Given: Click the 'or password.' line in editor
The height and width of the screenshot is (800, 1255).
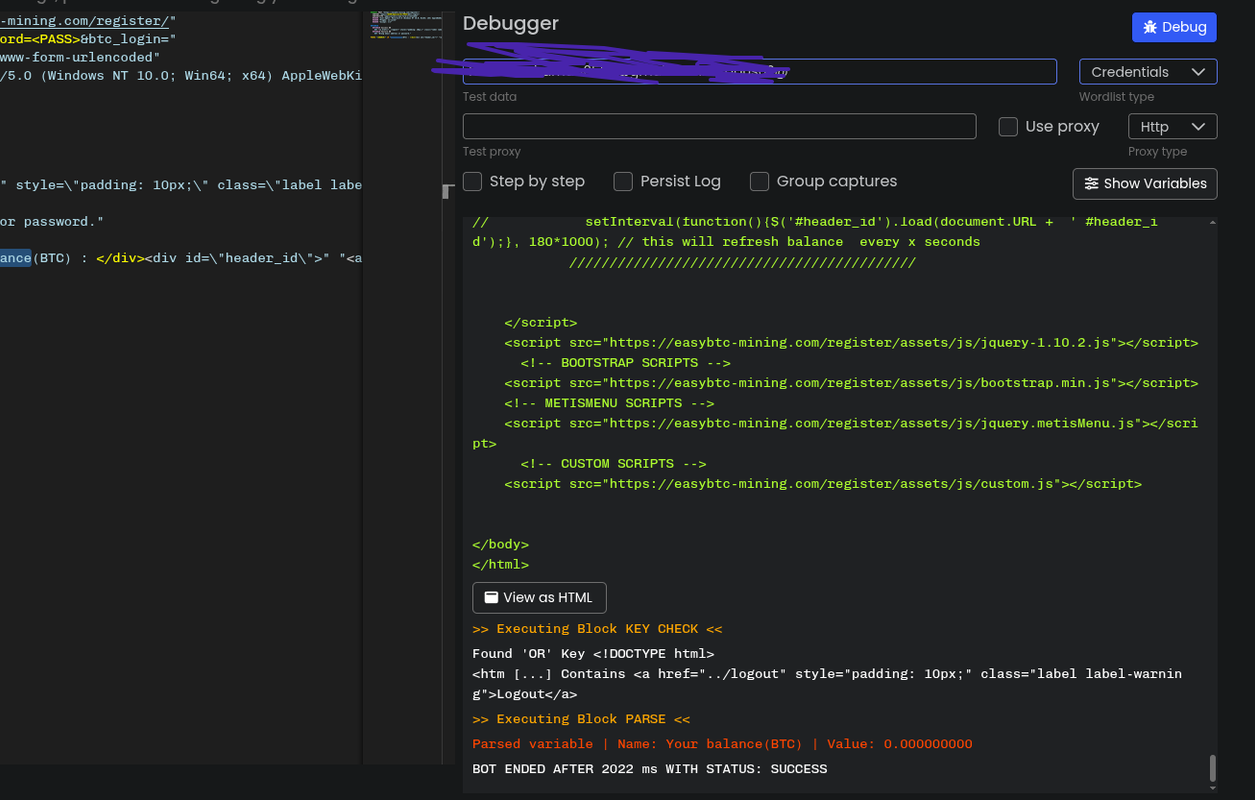Looking at the screenshot, I should (52, 221).
